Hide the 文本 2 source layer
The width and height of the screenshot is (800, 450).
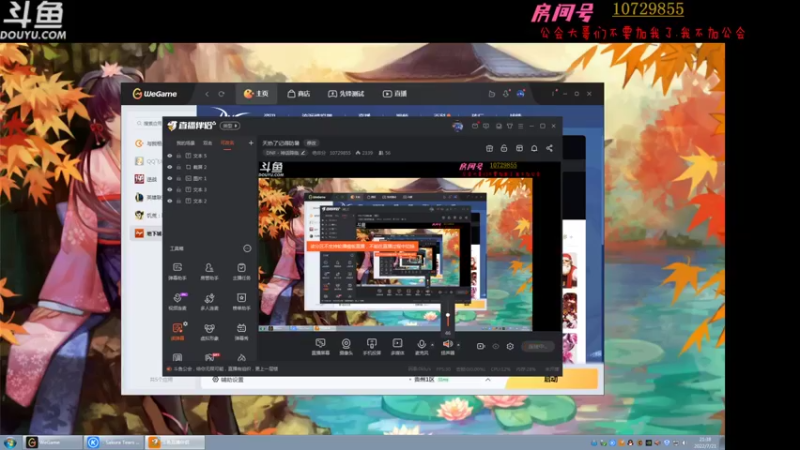pyautogui.click(x=170, y=201)
